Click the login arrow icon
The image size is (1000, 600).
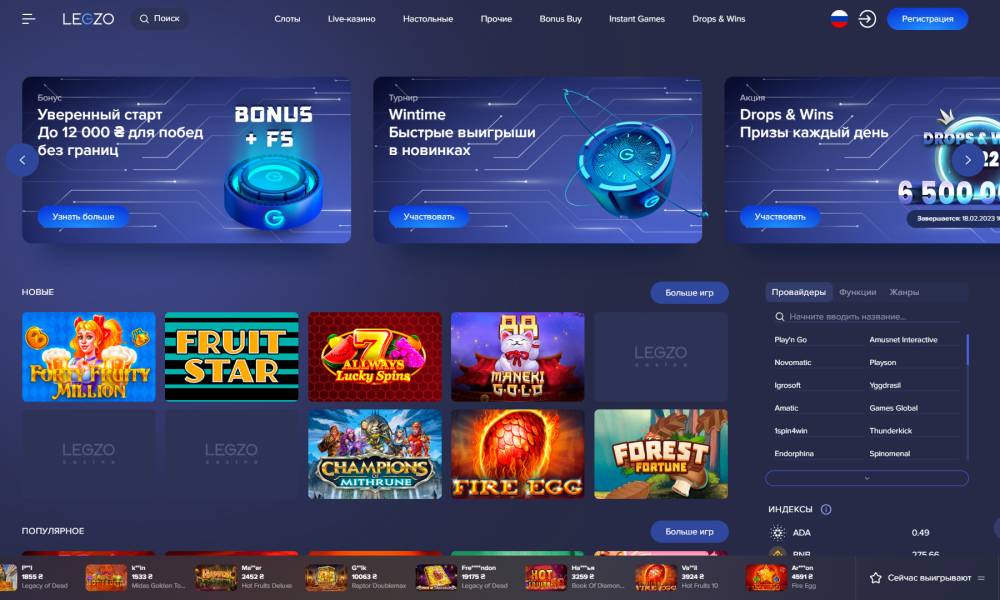(867, 19)
